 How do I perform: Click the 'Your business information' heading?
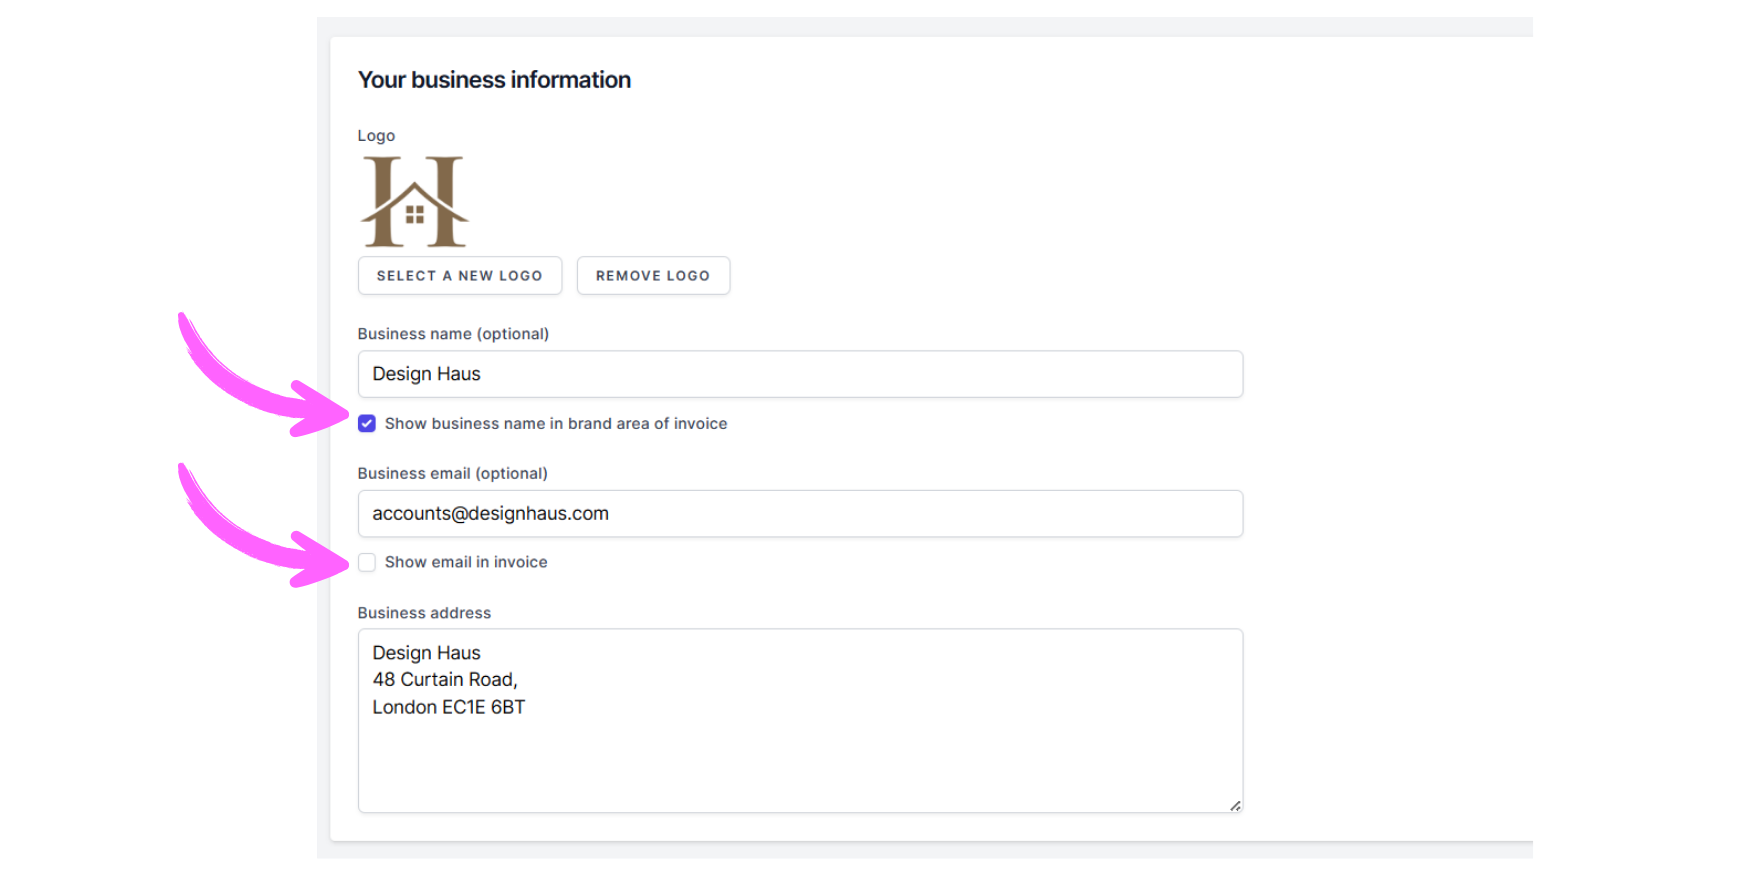494,80
